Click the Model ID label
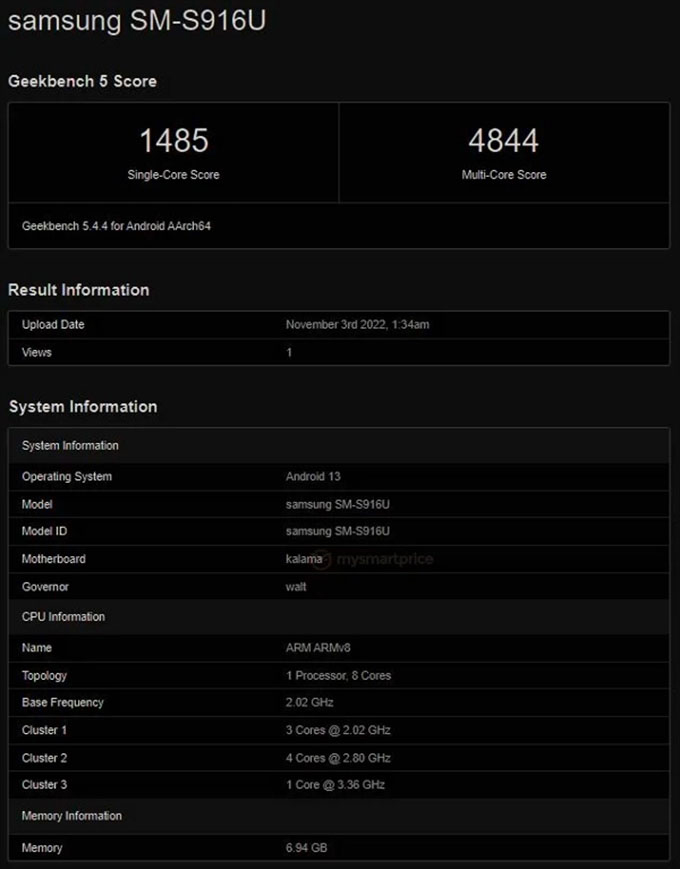Viewport: 680px width, 869px height. point(44,531)
